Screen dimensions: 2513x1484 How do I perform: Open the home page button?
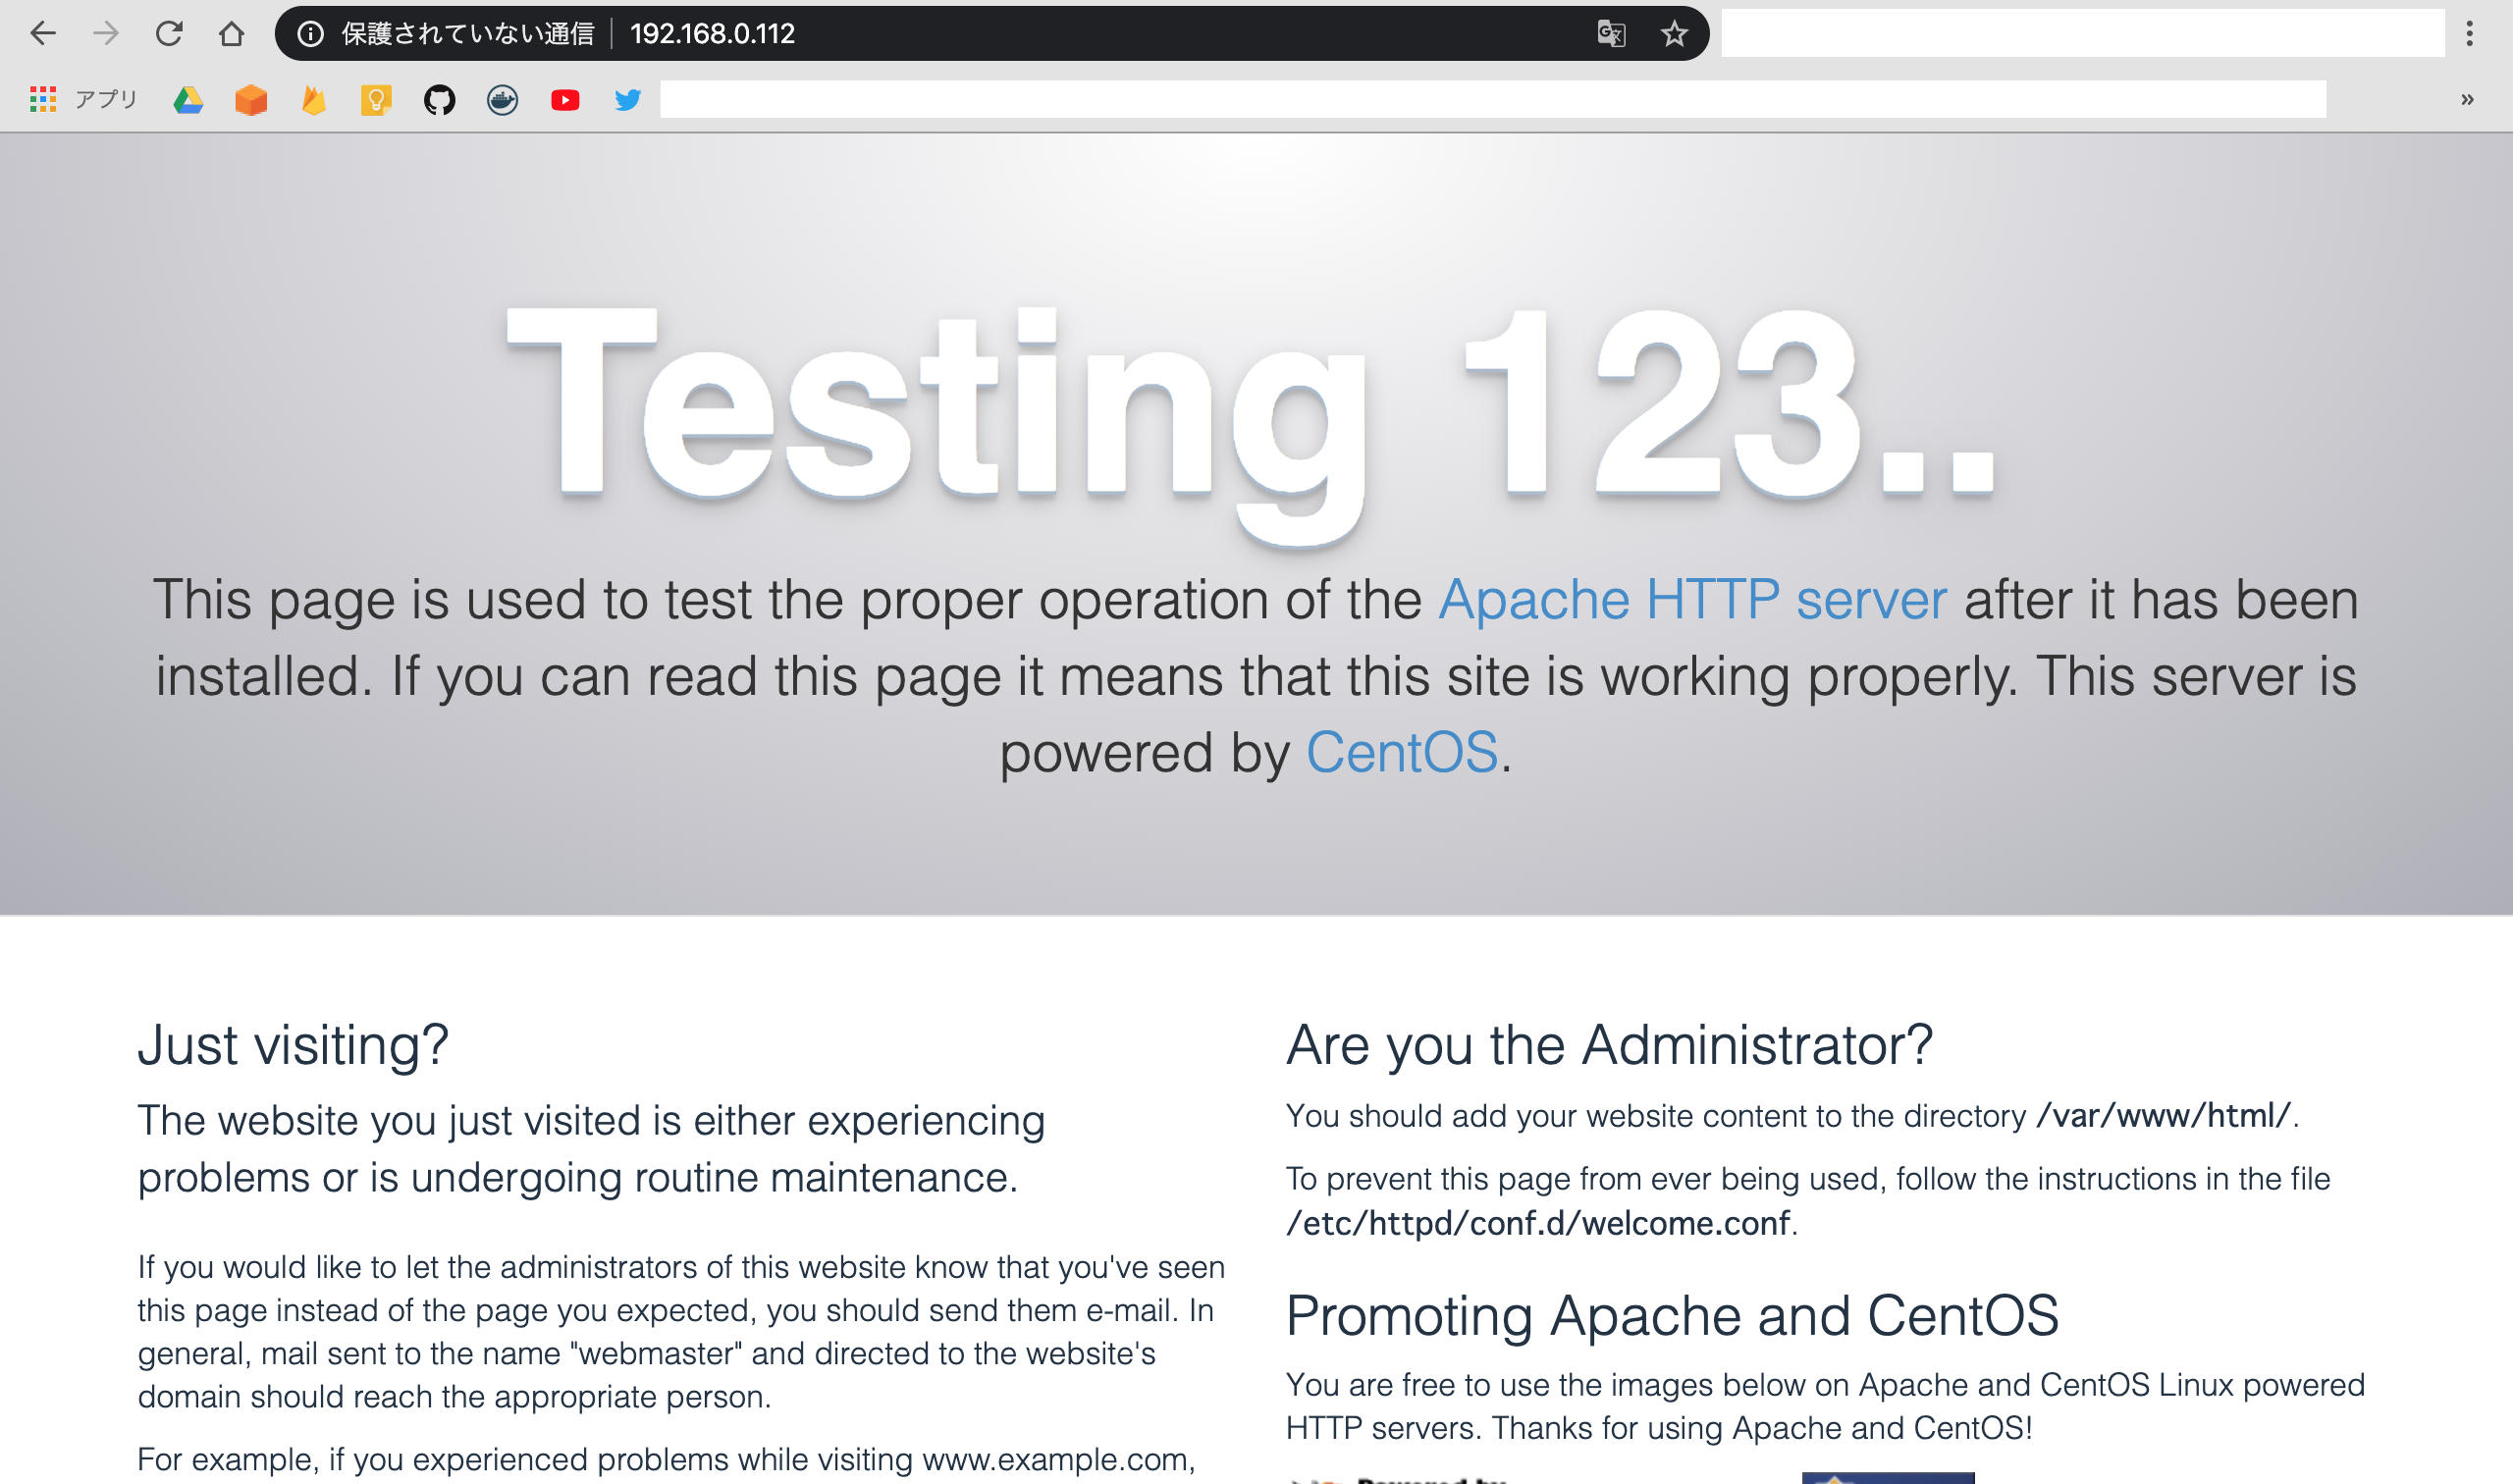[x=231, y=34]
